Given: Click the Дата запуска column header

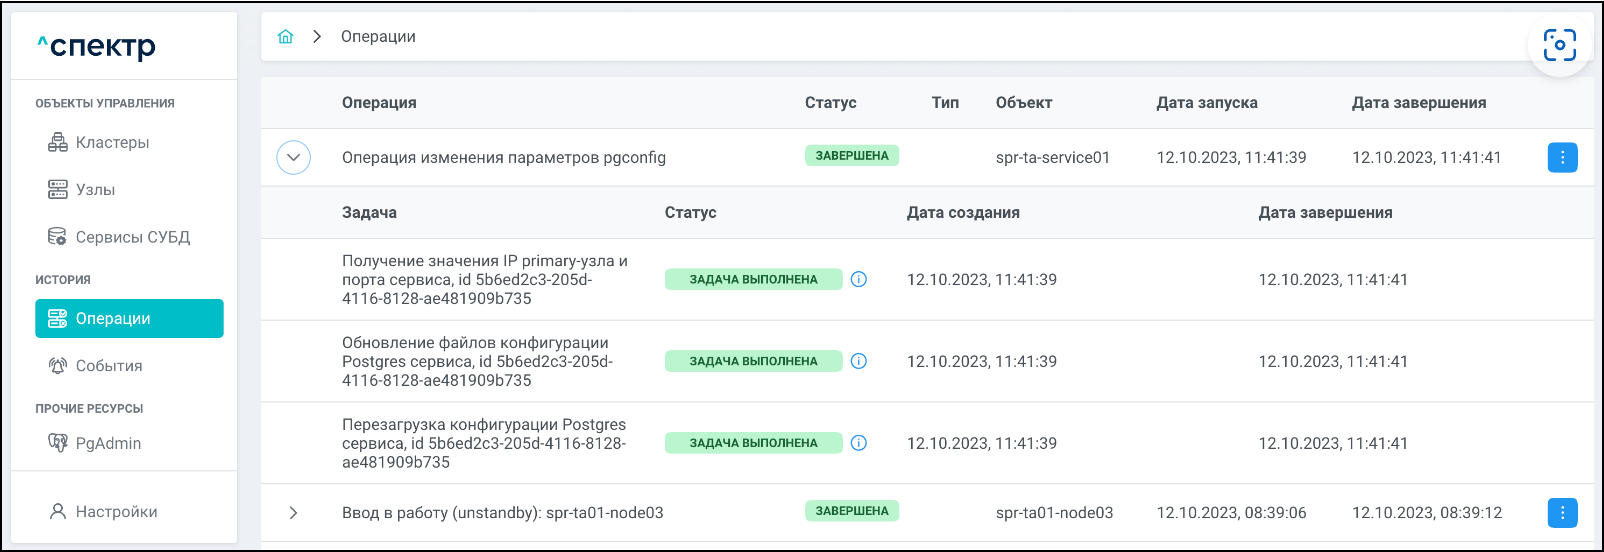Looking at the screenshot, I should tap(1207, 103).
